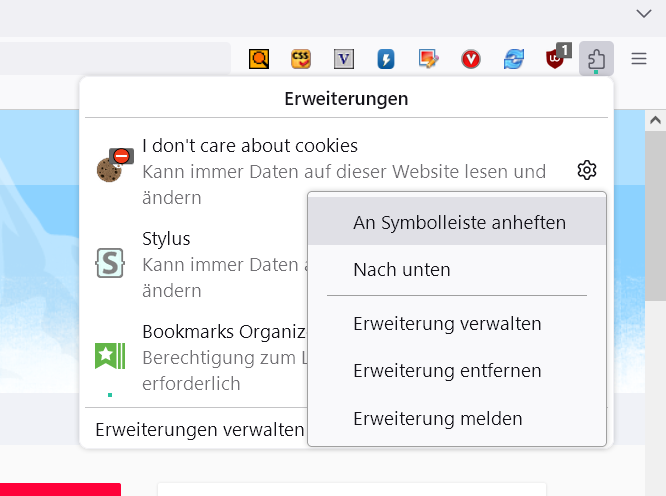Choose "Nach unten" from context menu

pos(402,270)
